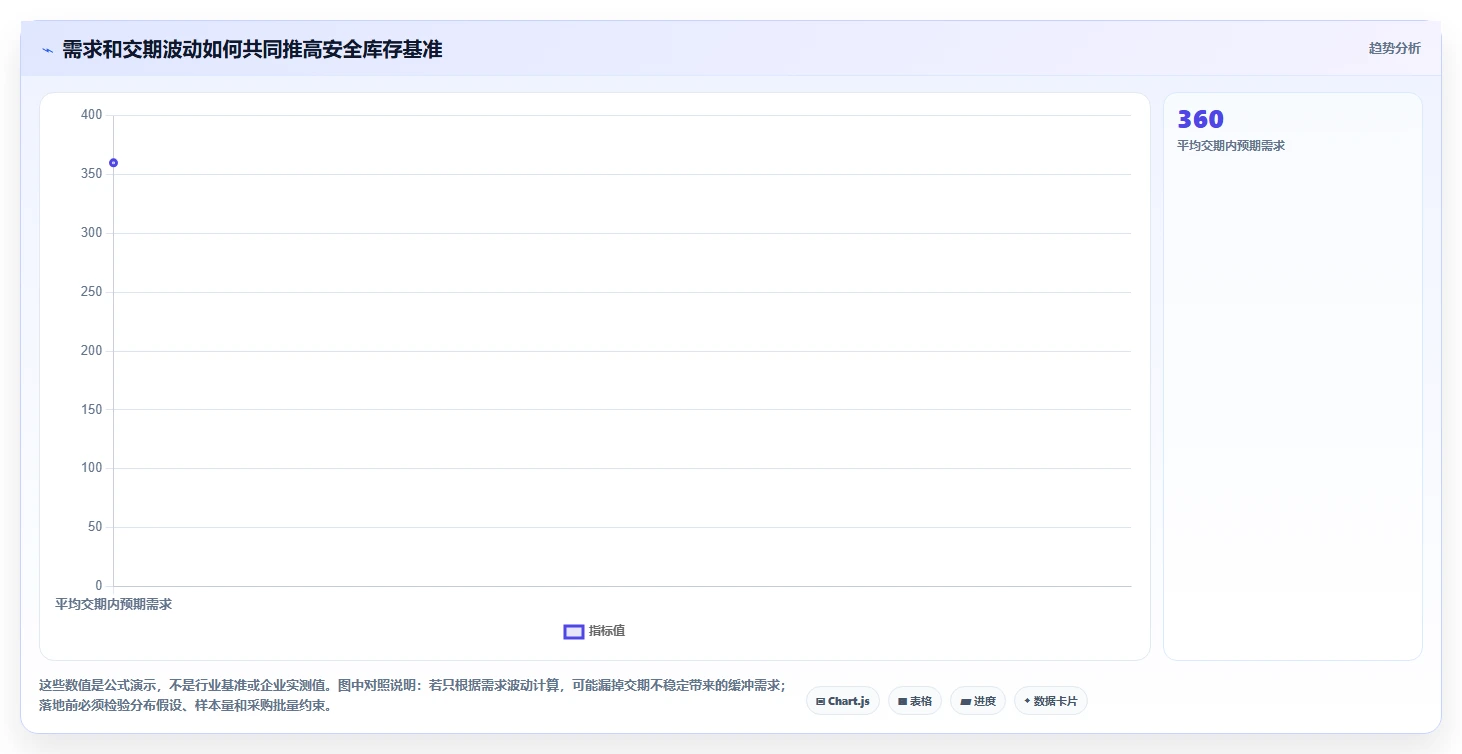Image resolution: width=1462 pixels, height=754 pixels.
Task: Click the 趋势分析 label in header
Action: (1394, 49)
